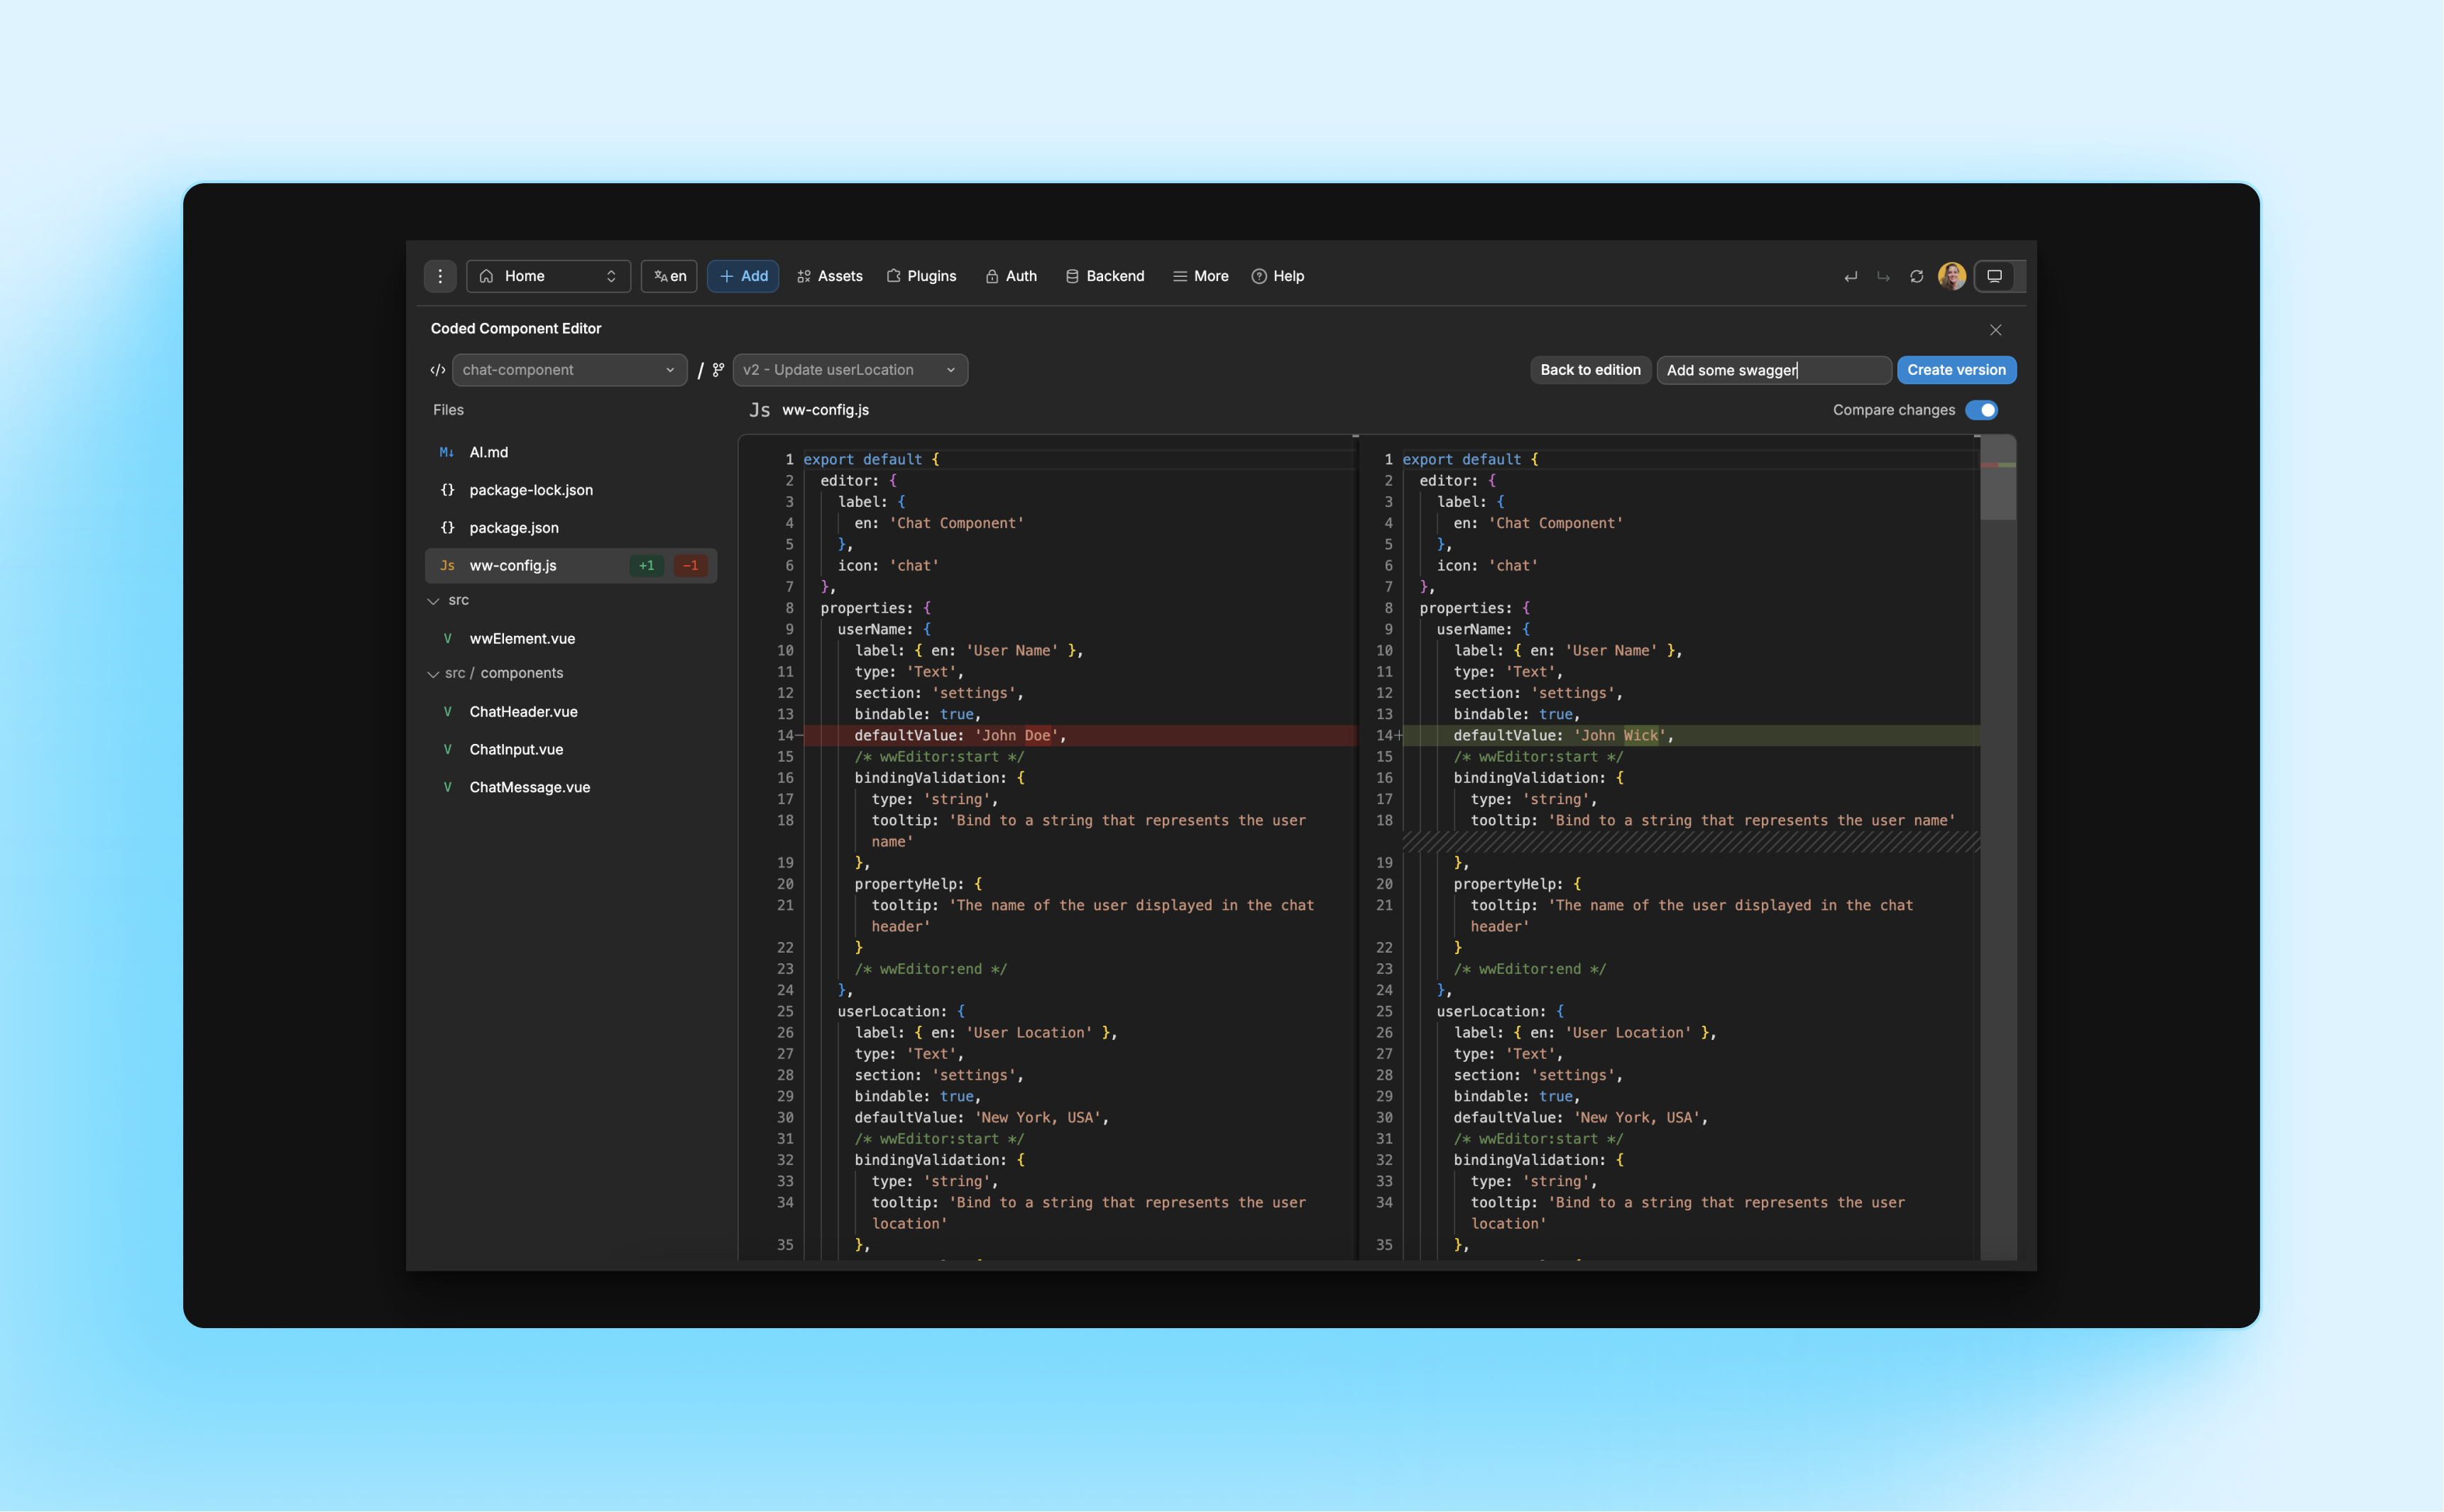This screenshot has height=1512, width=2444.
Task: Click the user avatar picture
Action: click(x=1951, y=276)
